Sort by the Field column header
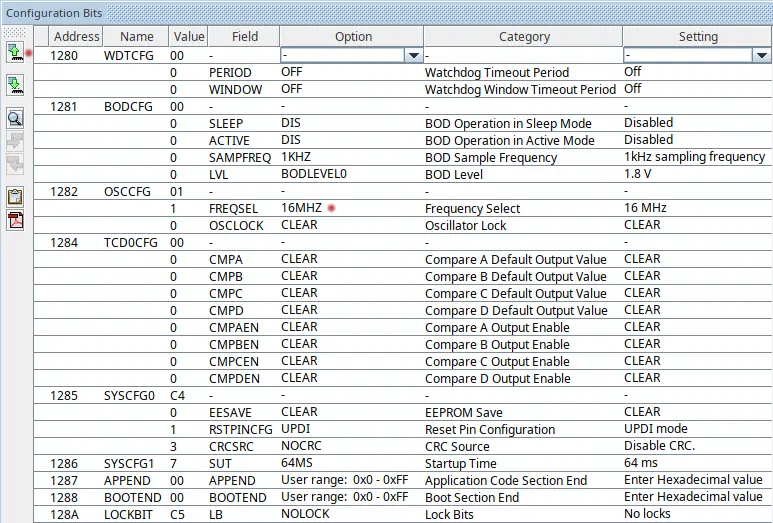 coord(244,37)
